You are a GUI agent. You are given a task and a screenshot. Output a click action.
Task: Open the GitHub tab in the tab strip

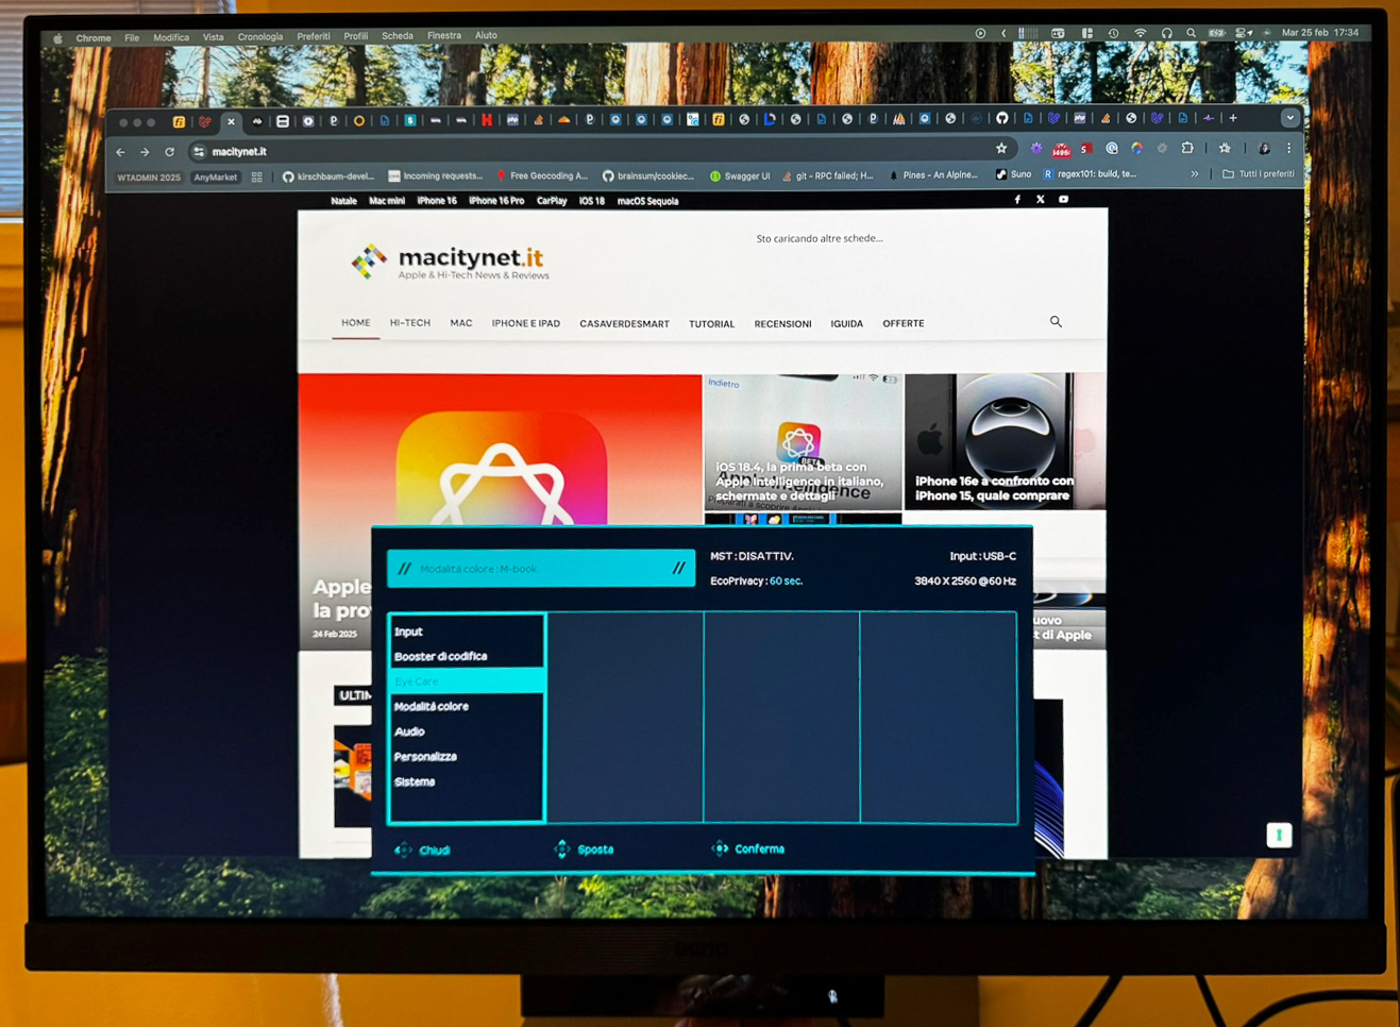[1002, 118]
